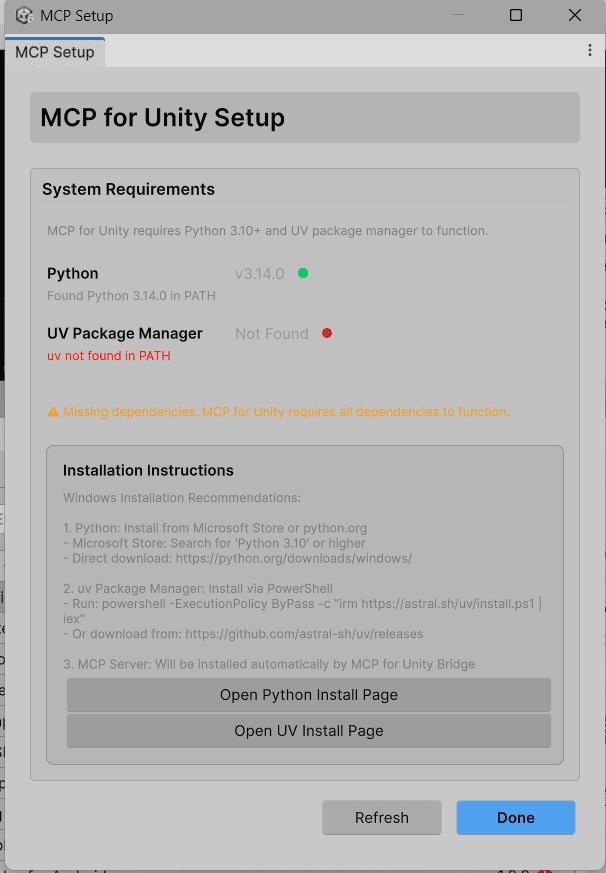
Task: Click the green Python status indicator dot
Action: click(x=303, y=273)
